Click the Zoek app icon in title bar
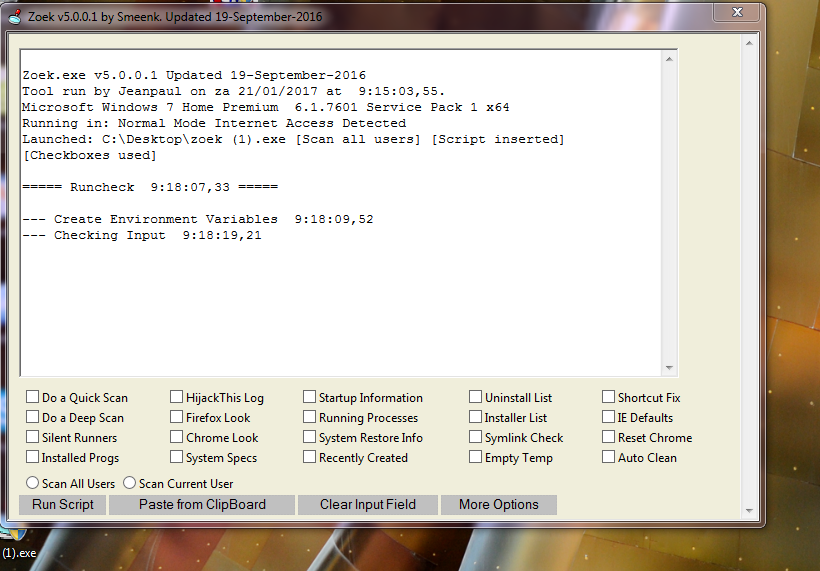 [x=16, y=17]
